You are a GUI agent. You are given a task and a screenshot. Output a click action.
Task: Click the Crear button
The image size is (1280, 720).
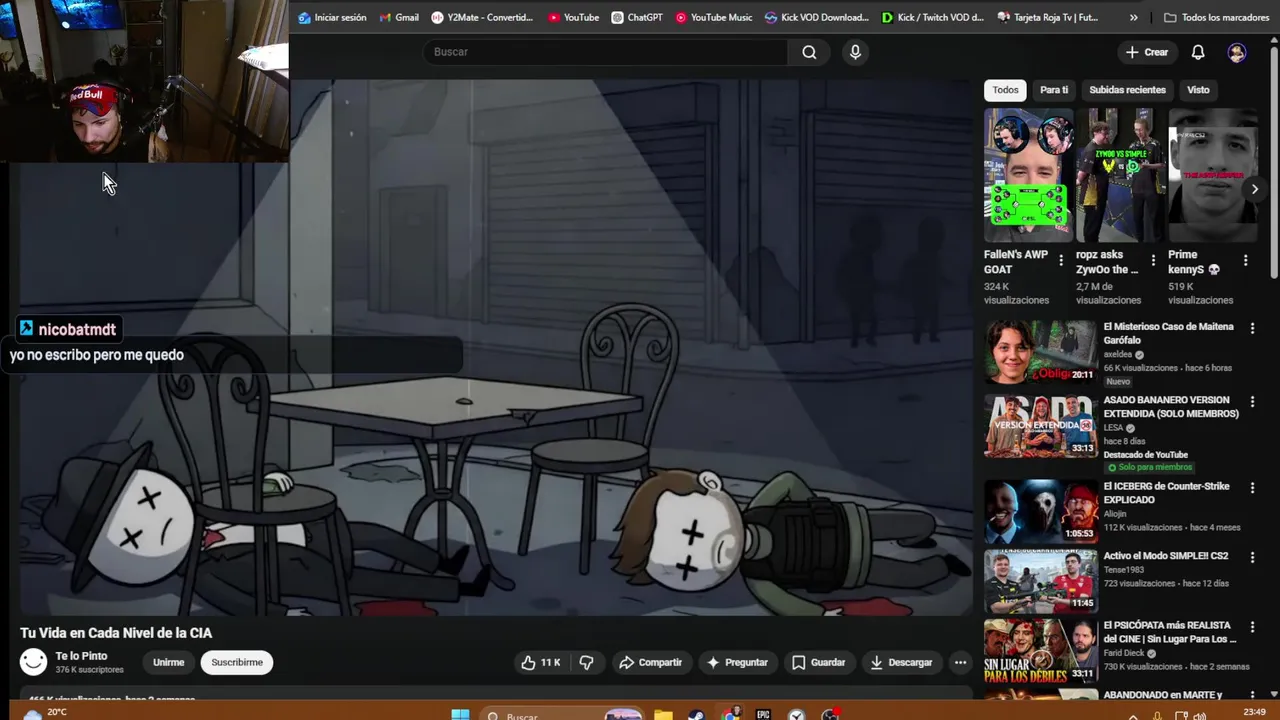(1146, 52)
